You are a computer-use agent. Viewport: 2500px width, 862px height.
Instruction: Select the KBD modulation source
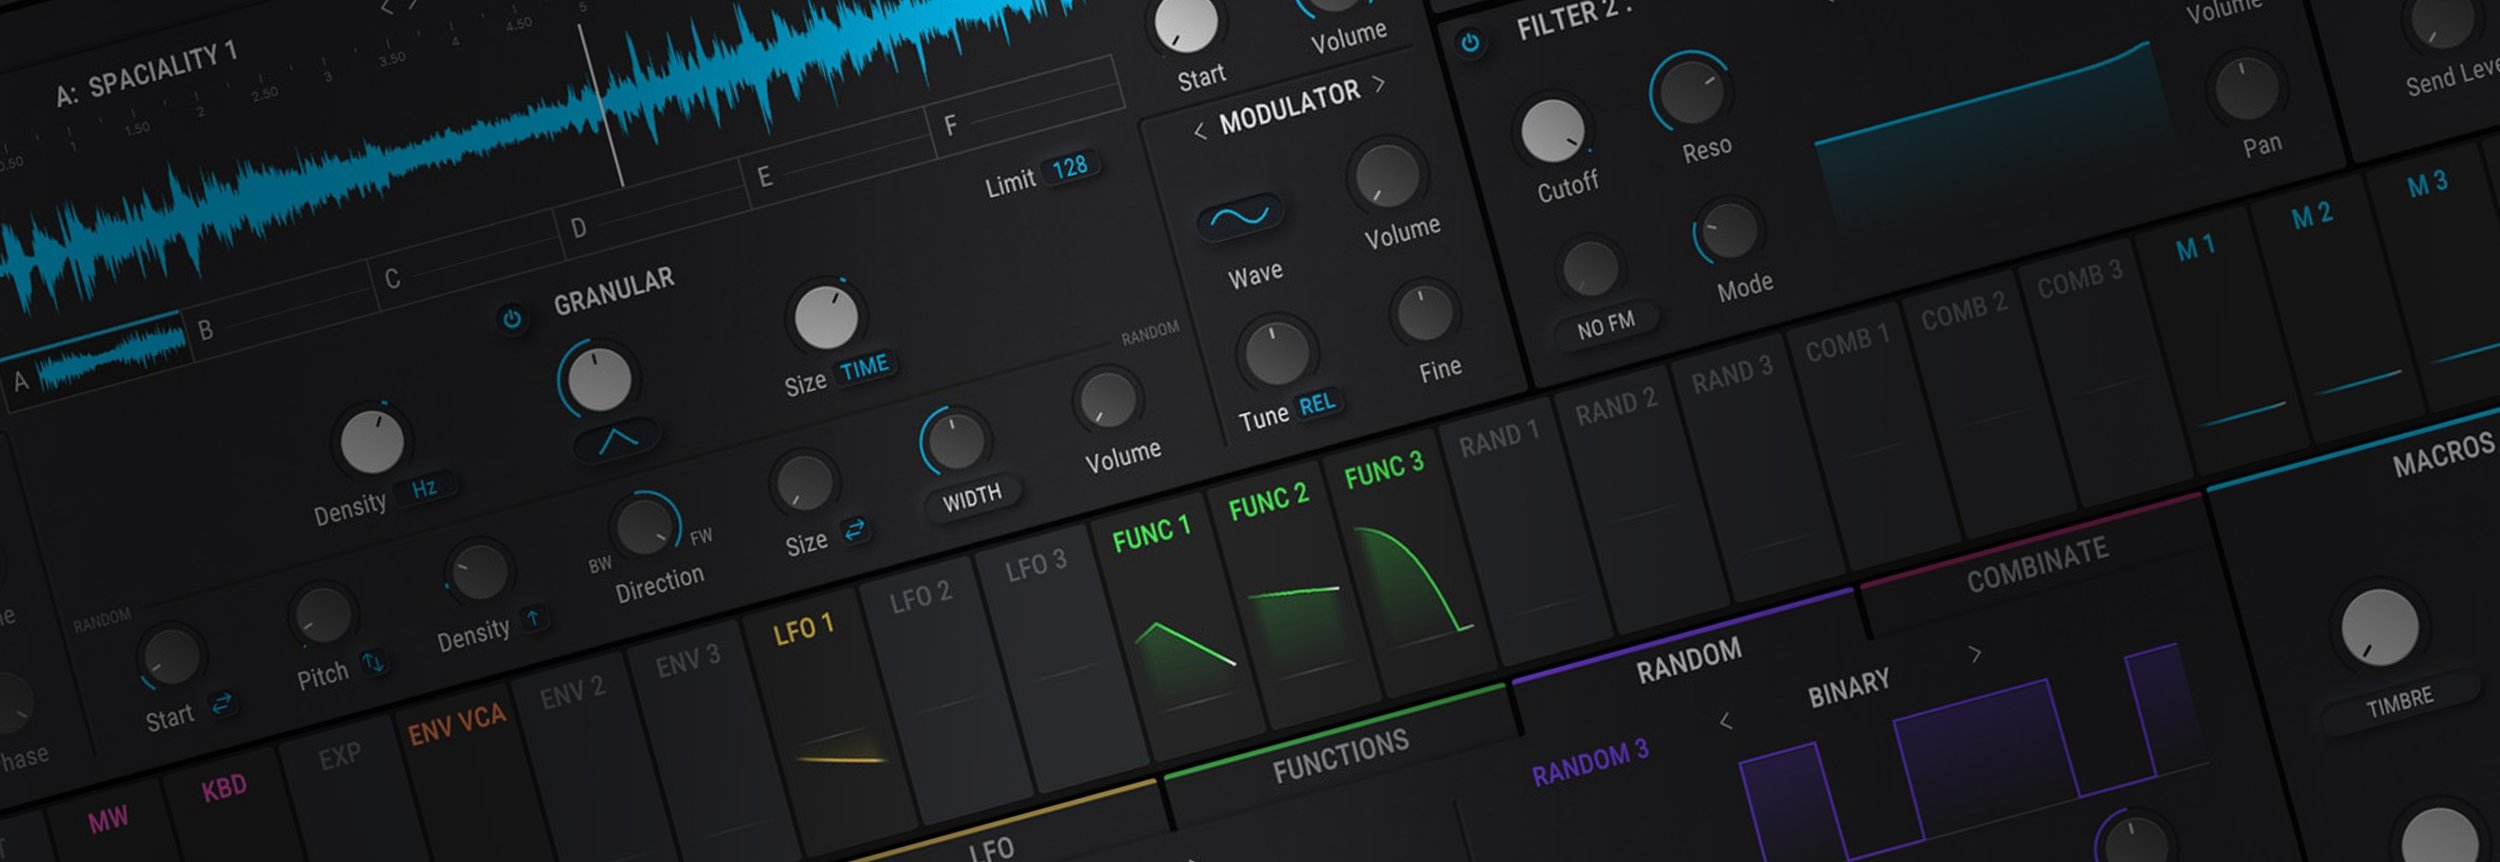224,789
